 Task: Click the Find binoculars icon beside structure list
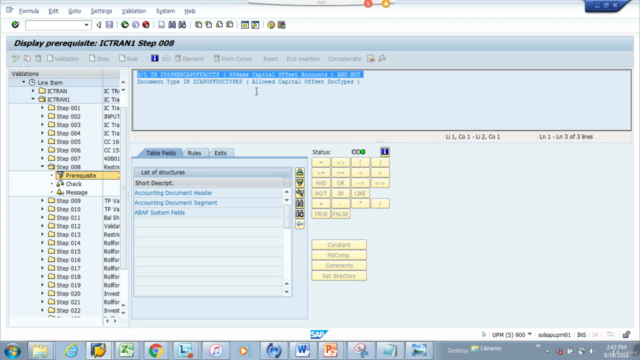[x=300, y=203]
